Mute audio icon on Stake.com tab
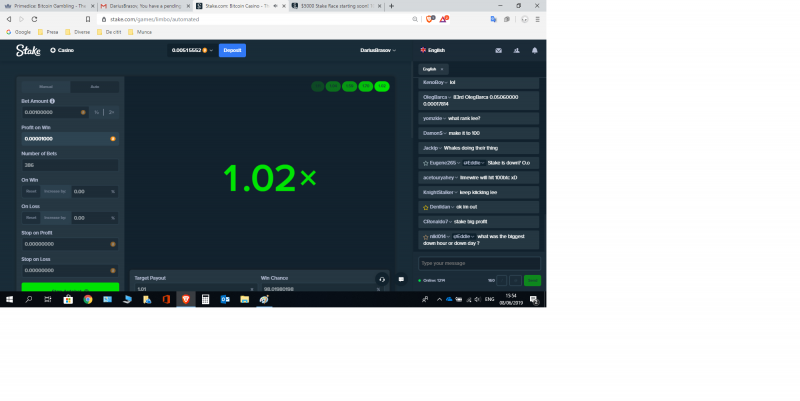Viewport: 800px width, 401px height. (x=276, y=6)
